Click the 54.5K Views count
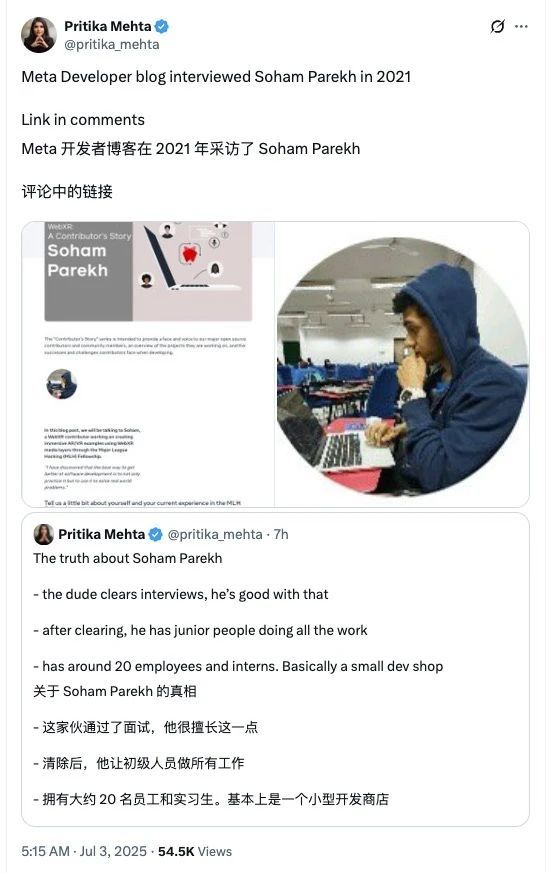549x873 pixels. (x=195, y=851)
